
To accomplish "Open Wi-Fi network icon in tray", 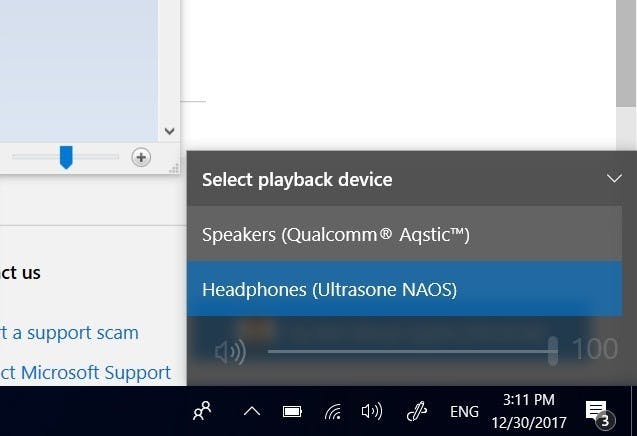I will tap(333, 412).
